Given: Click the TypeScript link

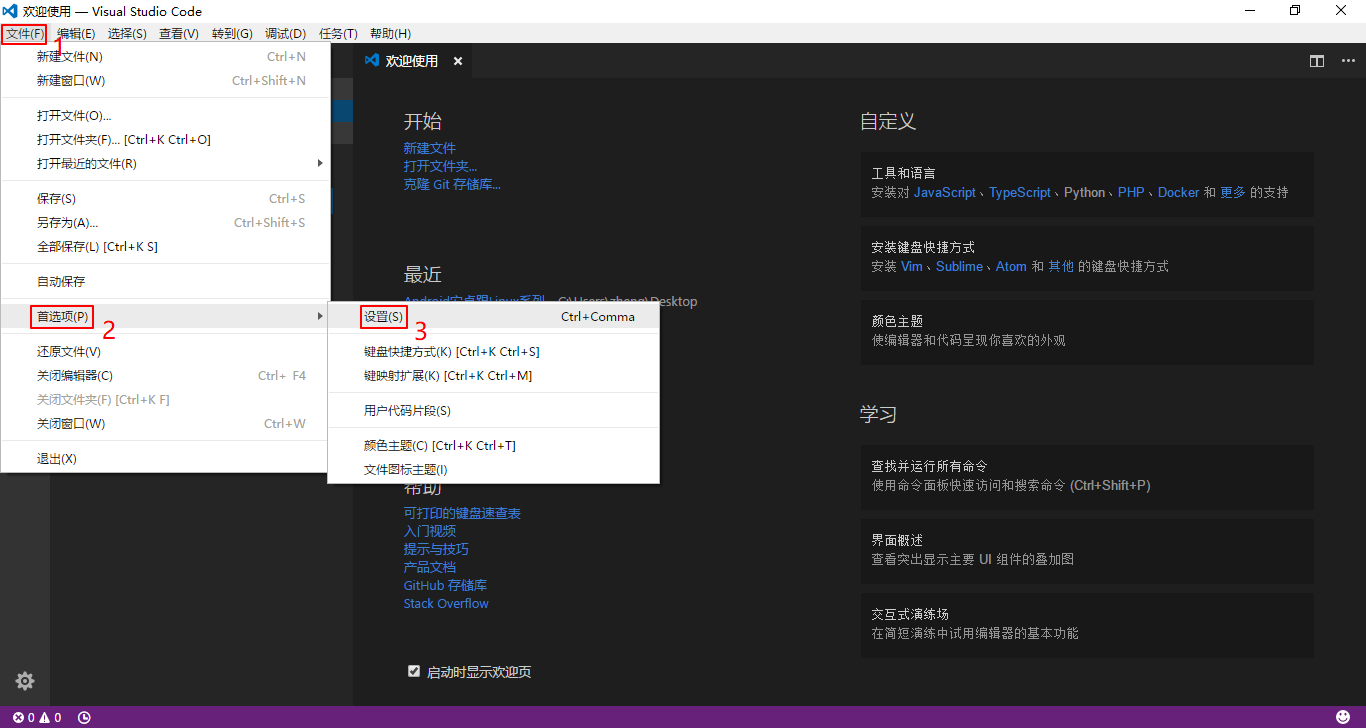Looking at the screenshot, I should 1020,192.
